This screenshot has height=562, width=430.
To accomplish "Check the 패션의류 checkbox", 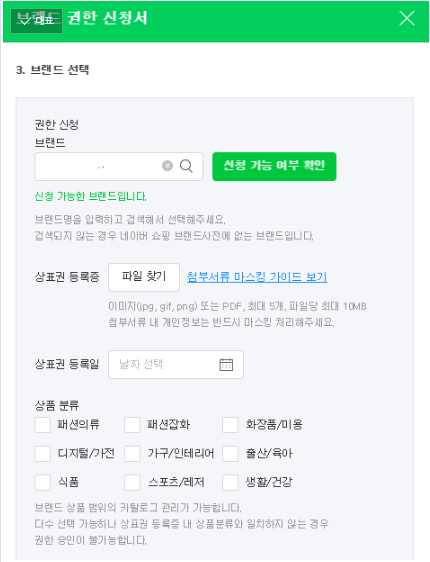I will click(43, 425).
